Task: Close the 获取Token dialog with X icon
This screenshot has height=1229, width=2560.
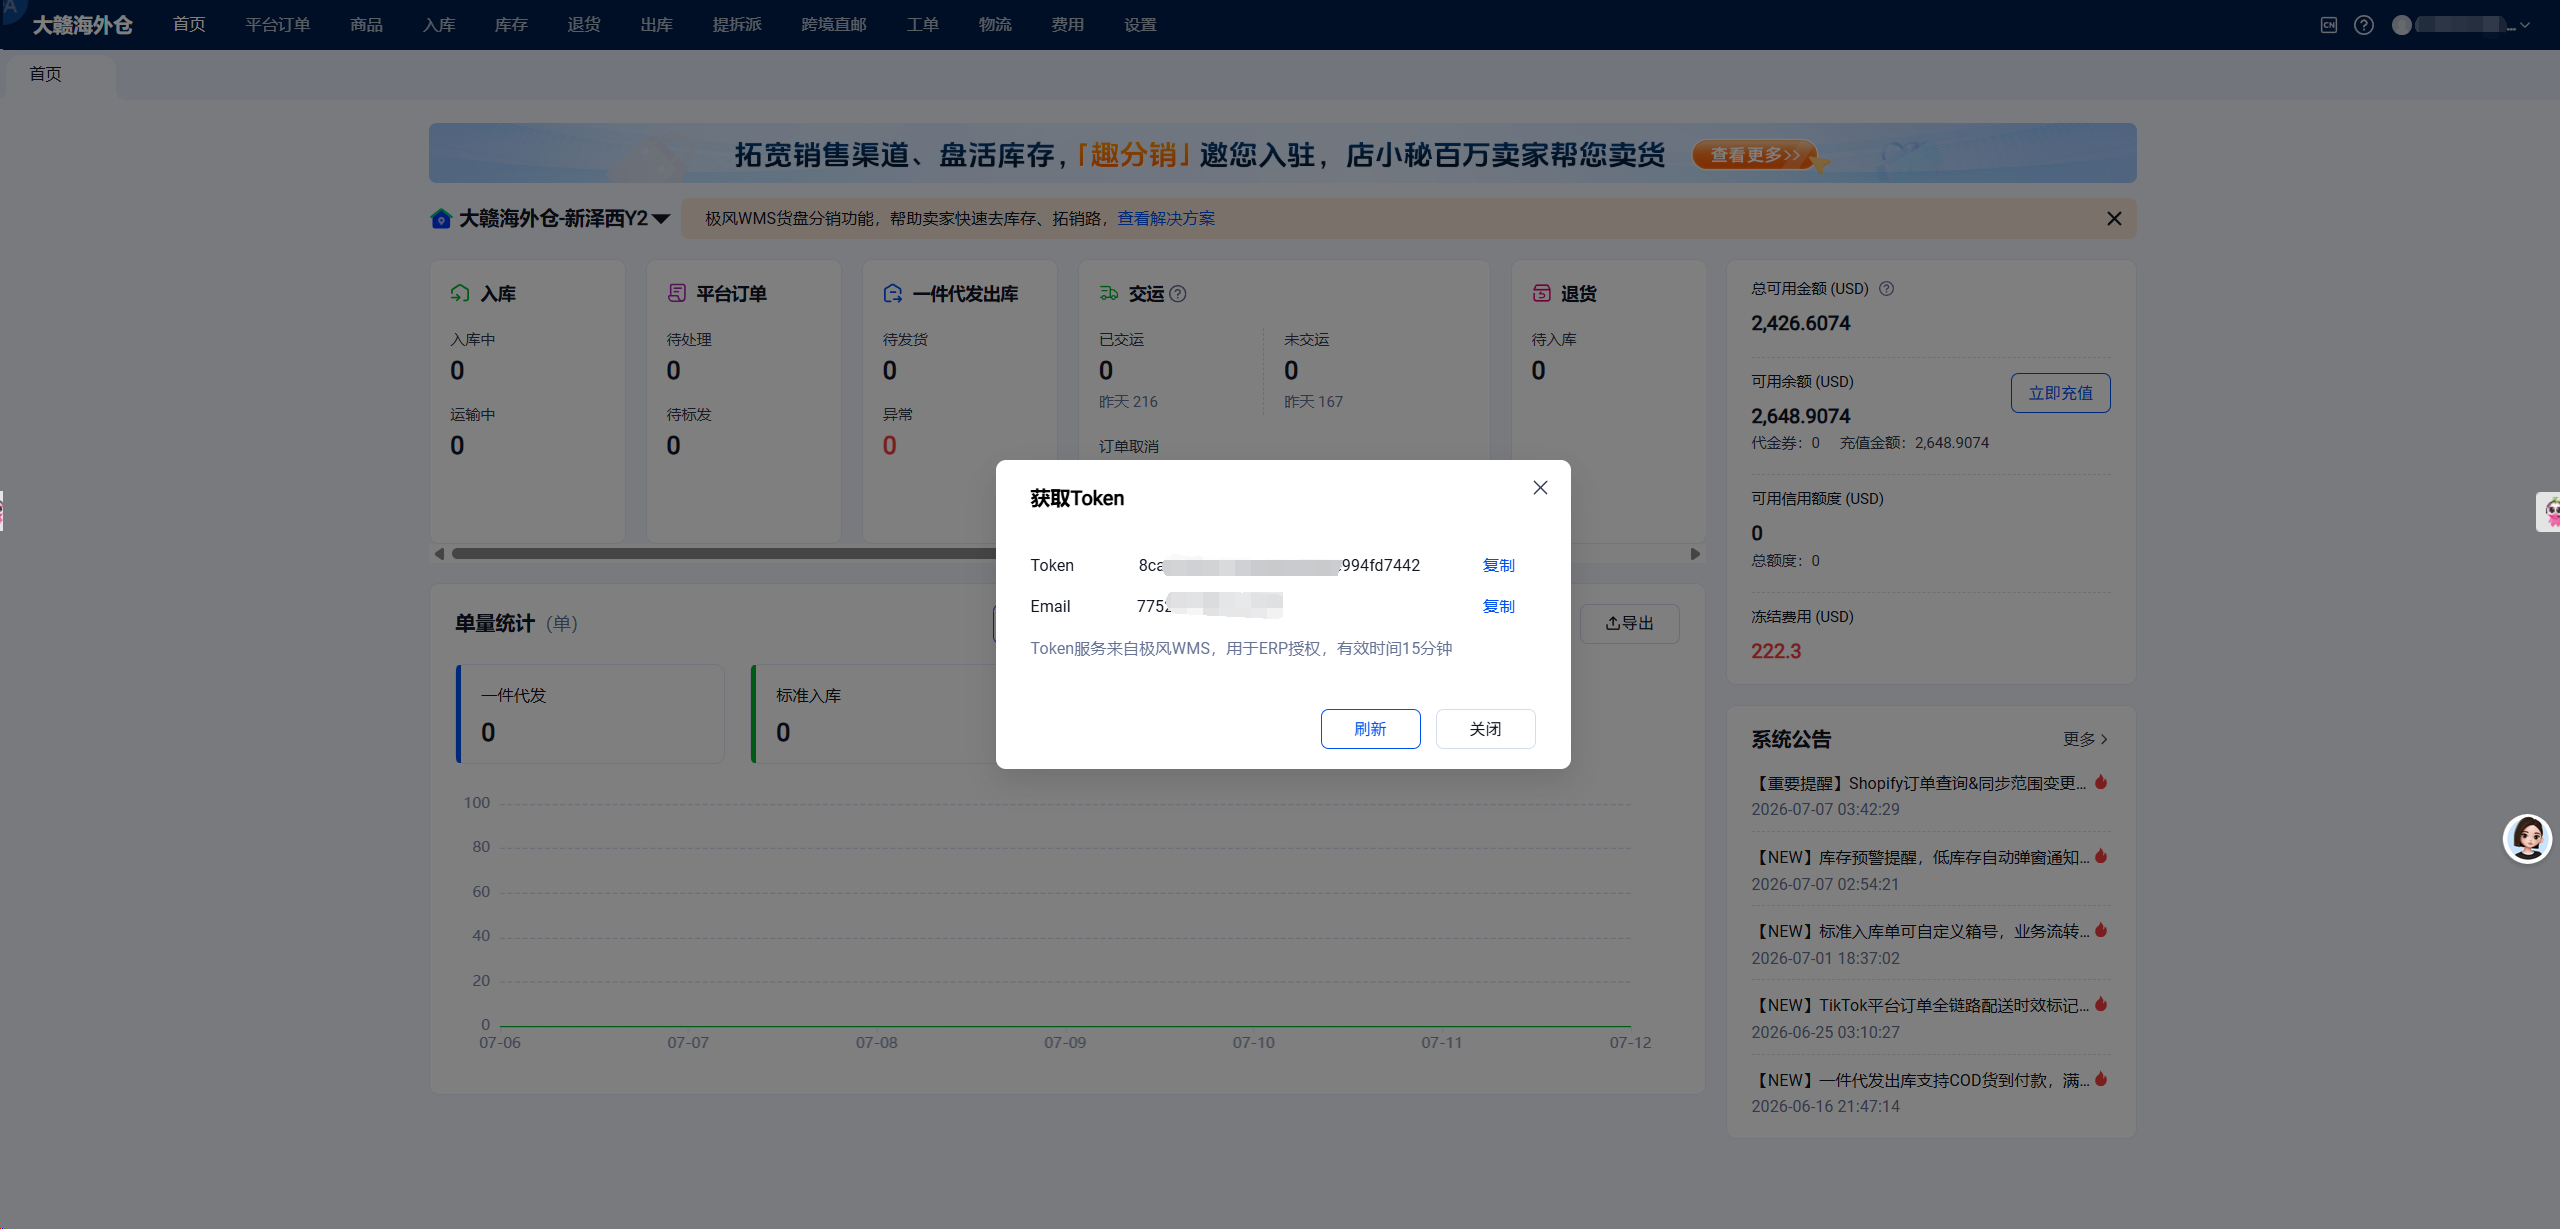Action: click(1540, 488)
